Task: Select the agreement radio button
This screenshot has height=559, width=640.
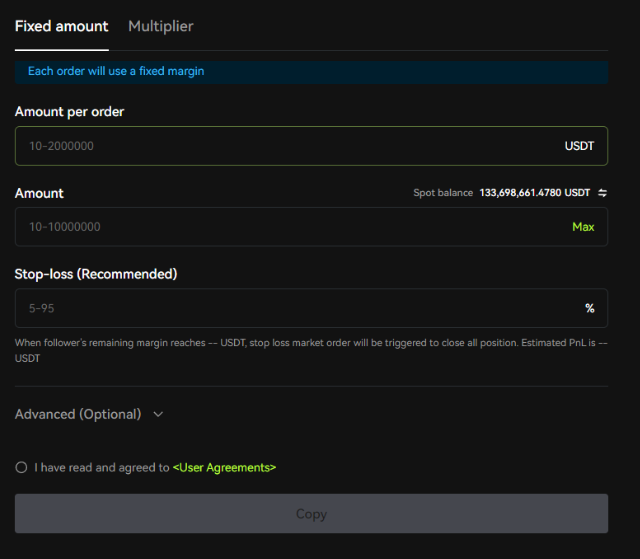Action: tap(21, 467)
